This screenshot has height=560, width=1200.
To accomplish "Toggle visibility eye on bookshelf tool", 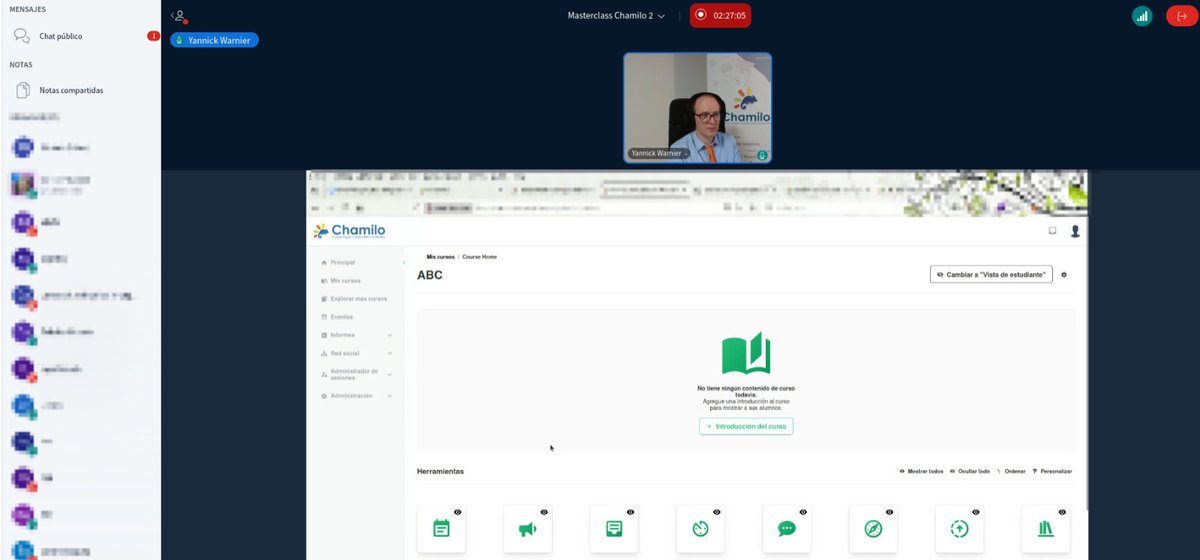I will click(x=1062, y=512).
